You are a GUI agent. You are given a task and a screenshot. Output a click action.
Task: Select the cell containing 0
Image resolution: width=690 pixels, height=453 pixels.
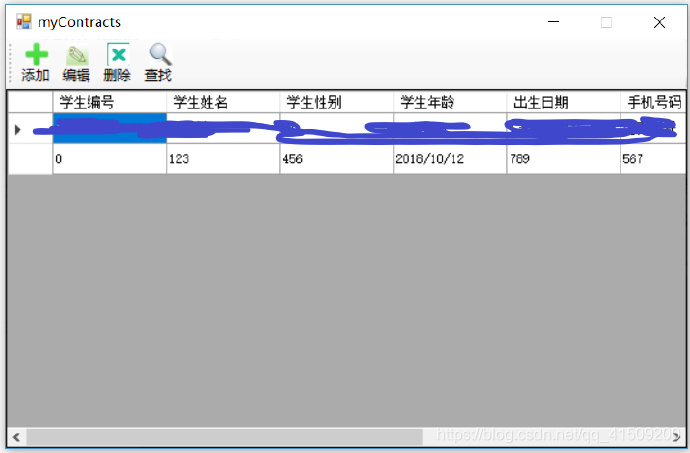110,159
